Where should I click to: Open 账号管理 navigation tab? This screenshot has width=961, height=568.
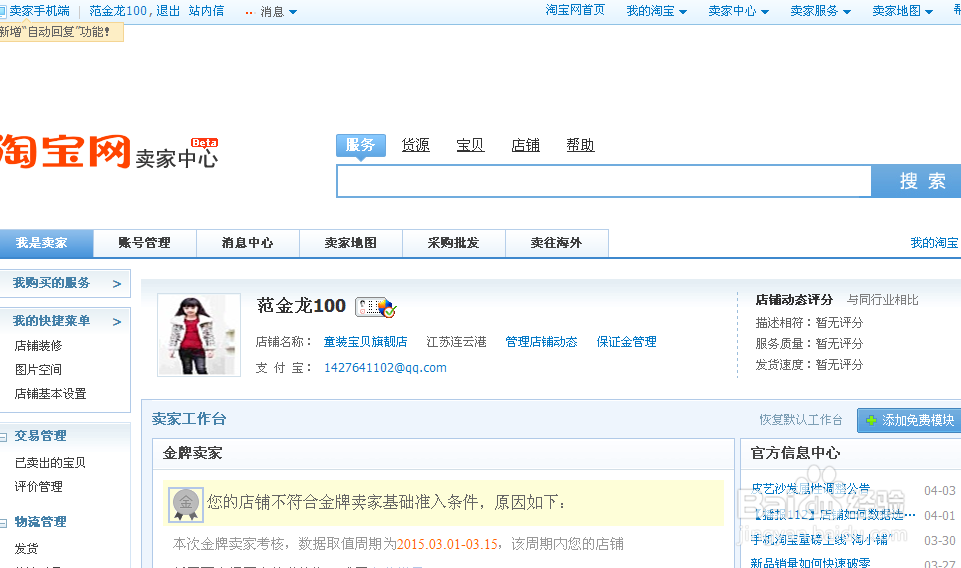click(145, 243)
